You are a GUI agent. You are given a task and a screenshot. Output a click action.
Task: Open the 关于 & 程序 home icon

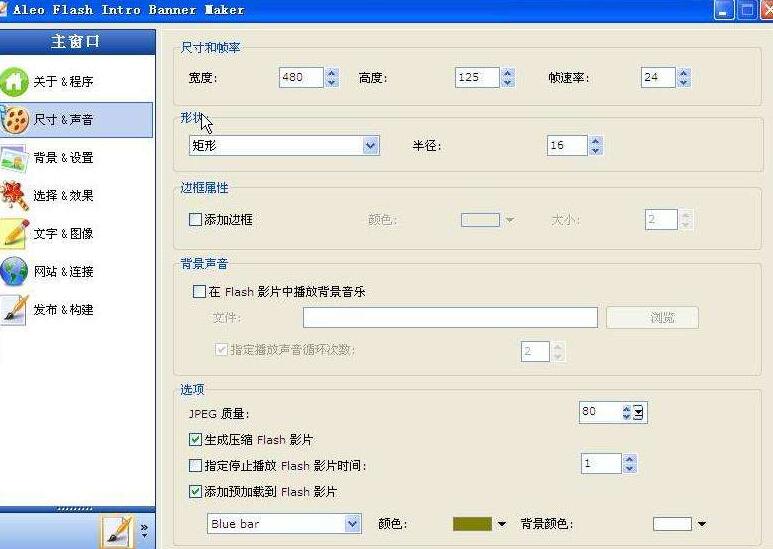(x=14, y=81)
